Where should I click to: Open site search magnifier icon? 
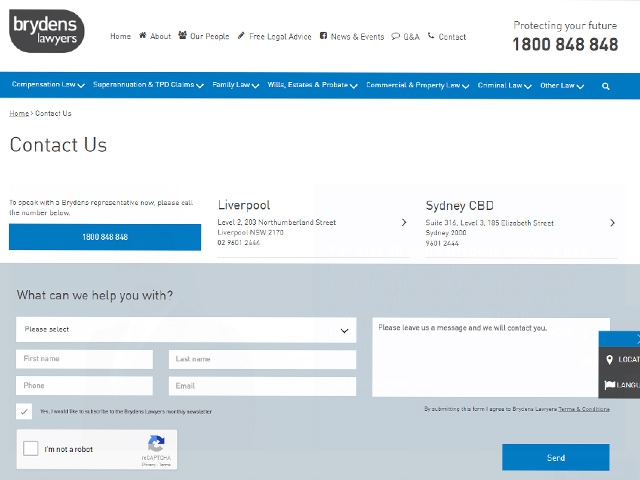[x=606, y=86]
